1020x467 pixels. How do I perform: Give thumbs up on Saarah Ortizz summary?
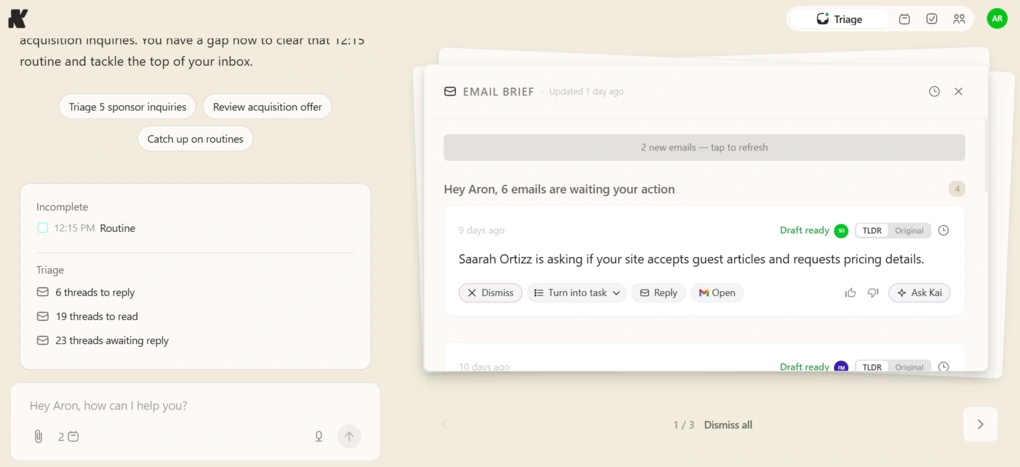tap(850, 293)
